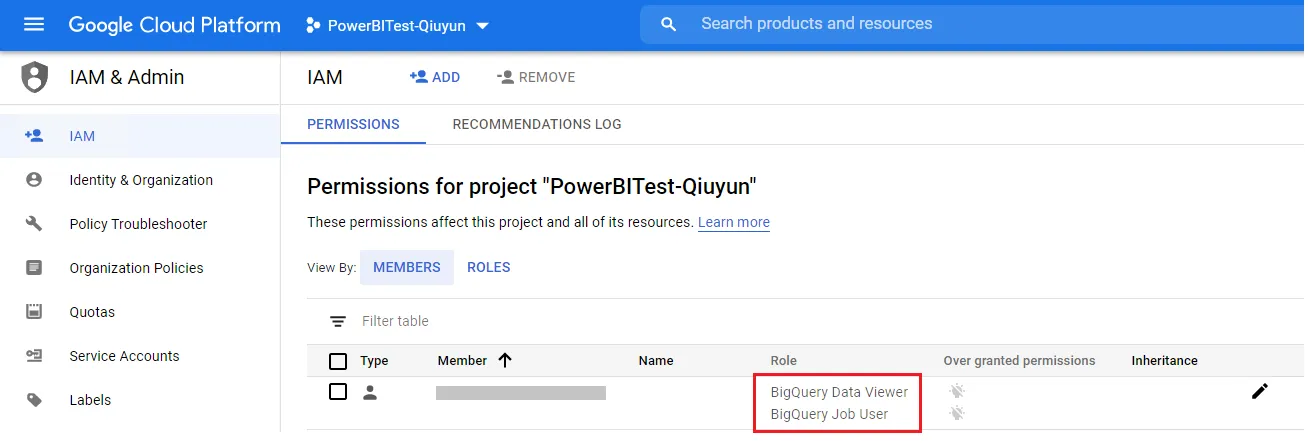Open the hamburger navigation menu
Image resolution: width=1308 pixels, height=443 pixels.
click(34, 24)
